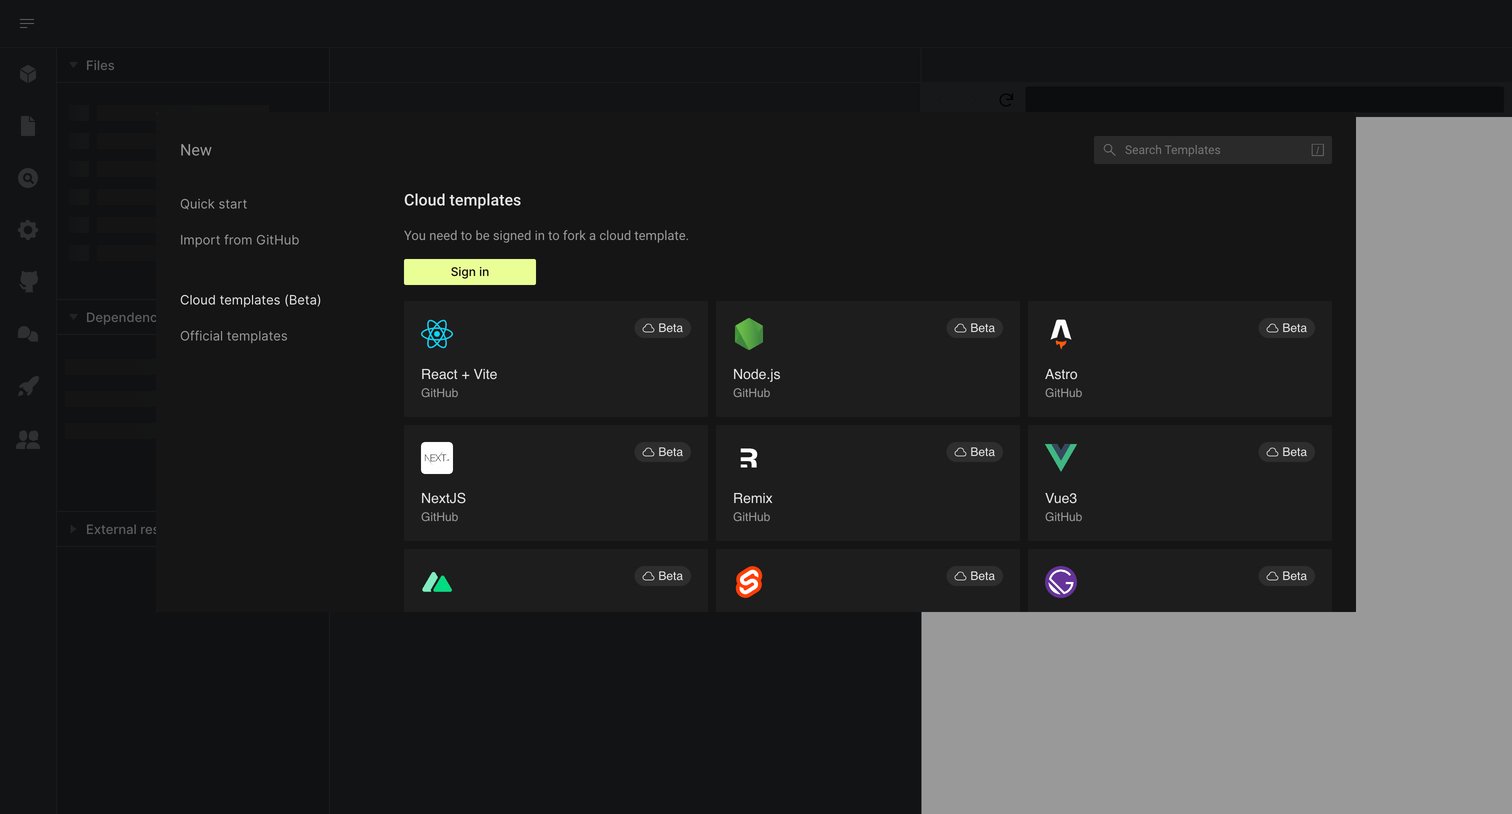Click the magnifier icon in Search Templates

[1109, 150]
